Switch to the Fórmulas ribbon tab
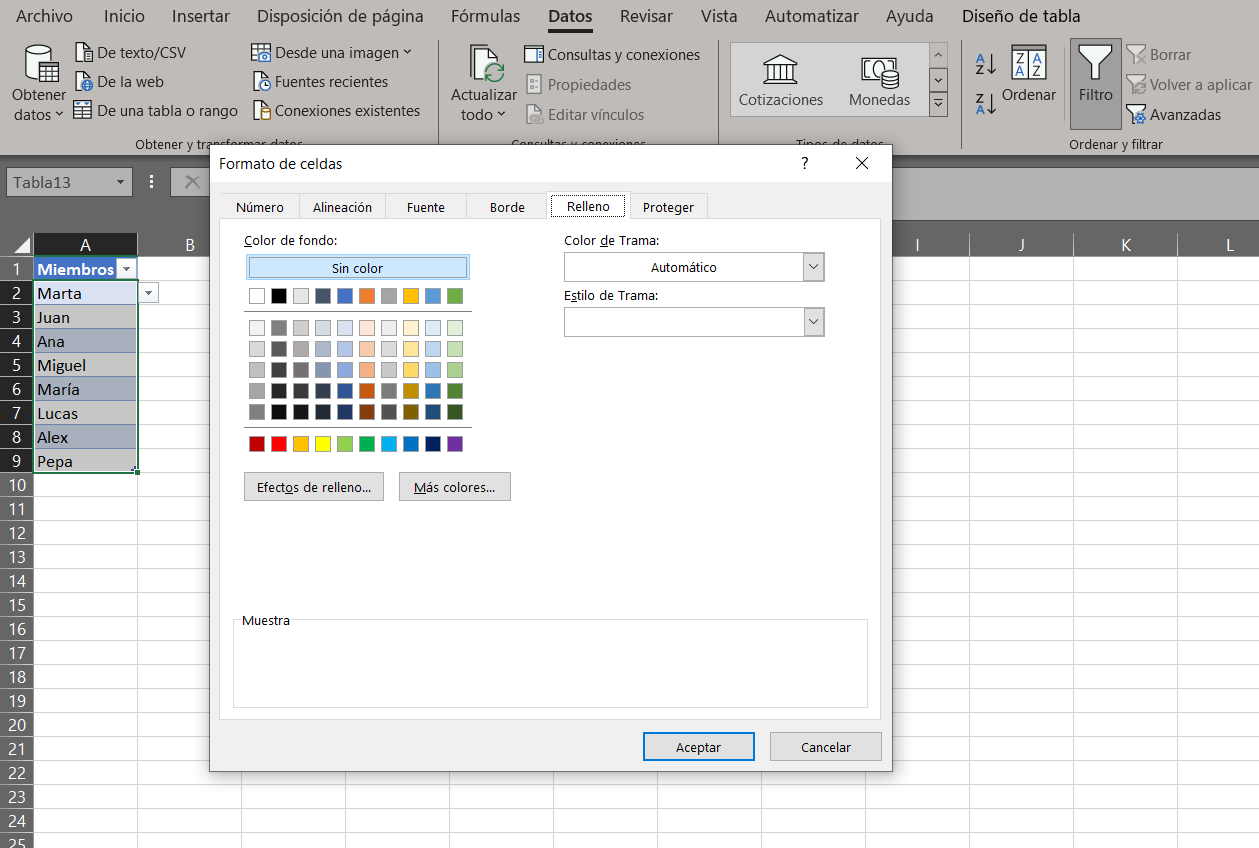This screenshot has height=848, width=1259. pyautogui.click(x=485, y=16)
